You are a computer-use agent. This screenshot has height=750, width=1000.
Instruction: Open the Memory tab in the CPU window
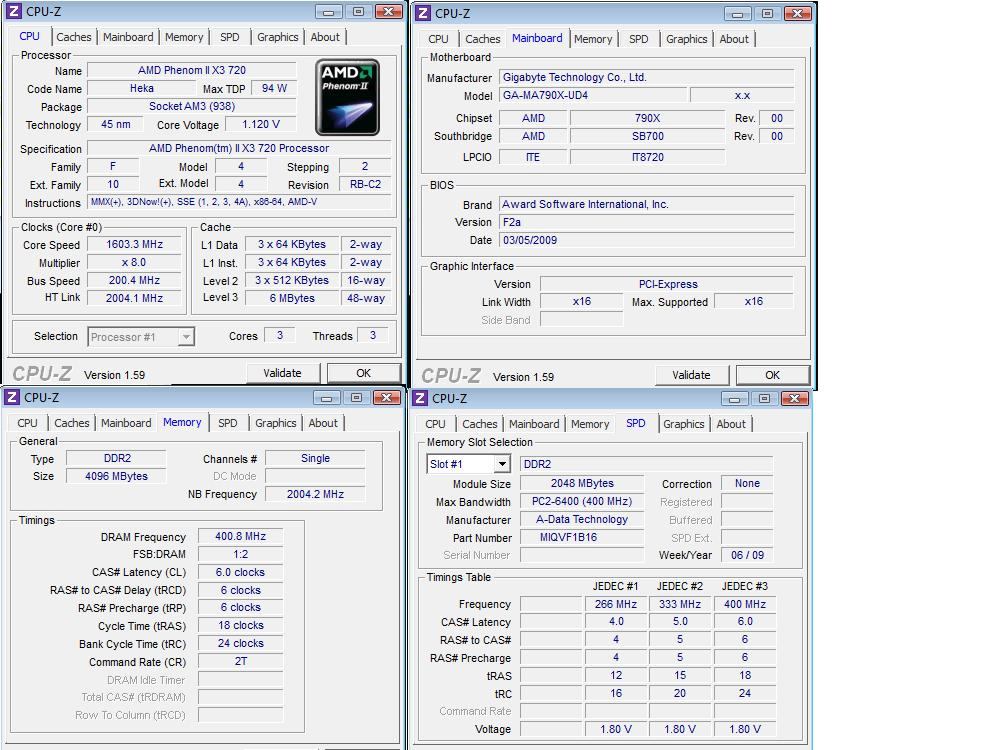tap(184, 37)
